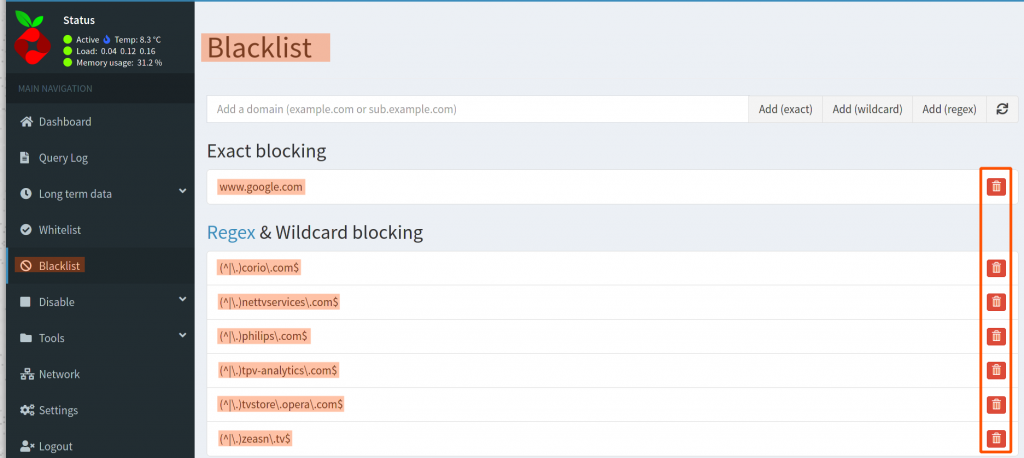Delete the www.google.com exact blocking entry

pyautogui.click(x=996, y=187)
